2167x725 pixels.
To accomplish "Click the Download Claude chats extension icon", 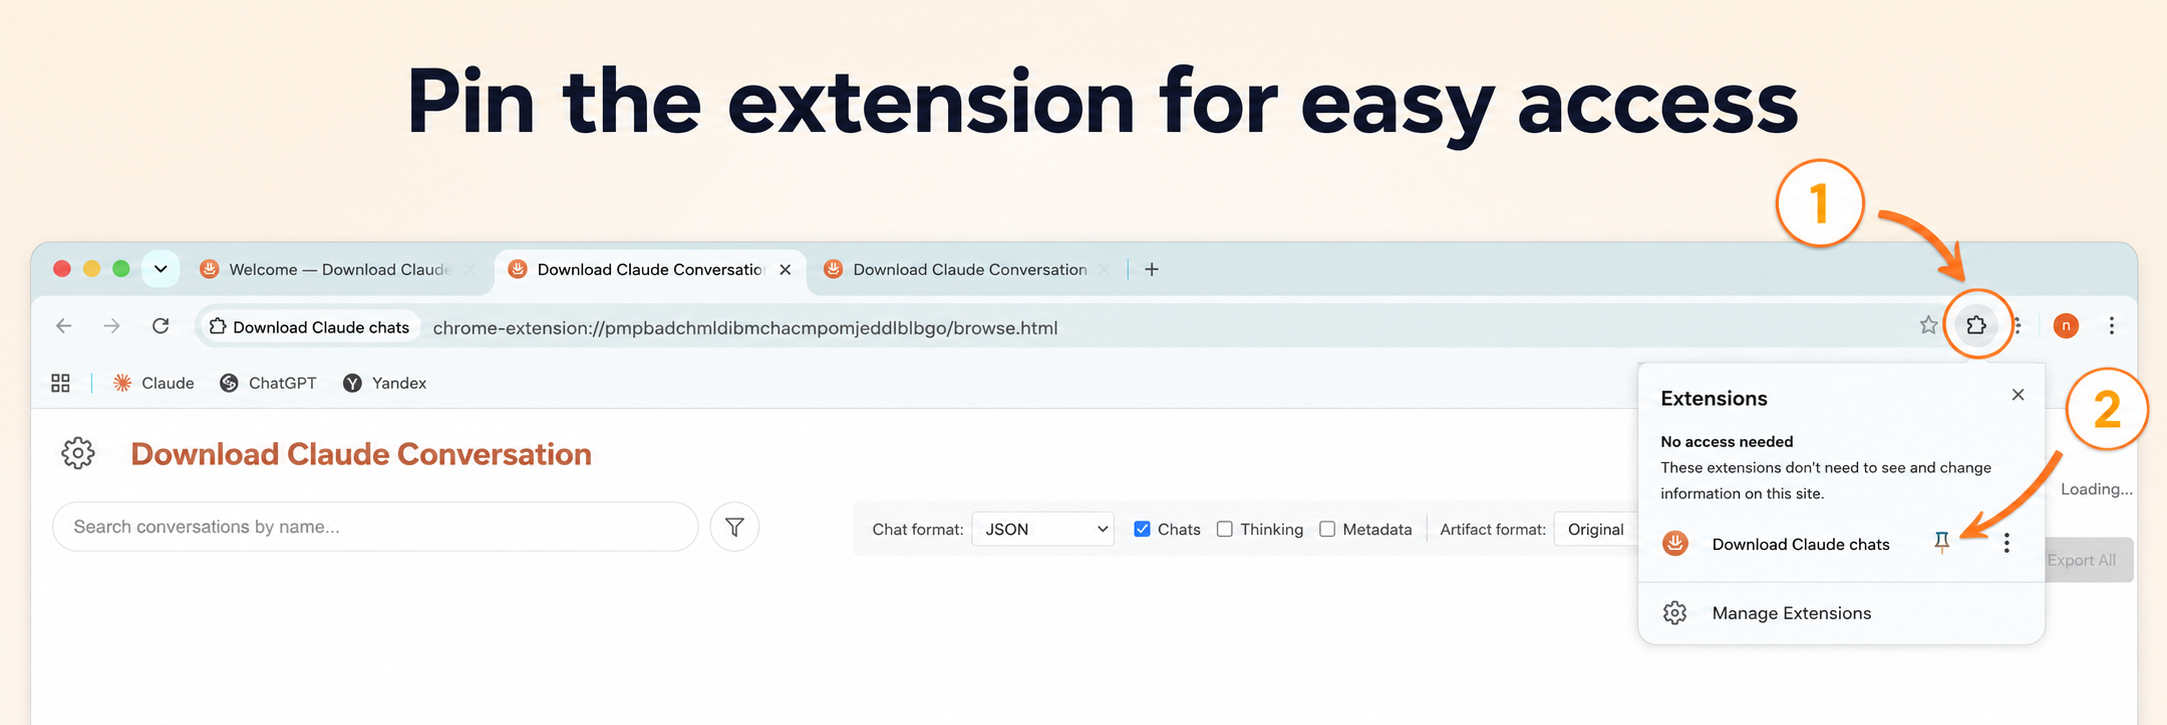I will click(x=1675, y=543).
